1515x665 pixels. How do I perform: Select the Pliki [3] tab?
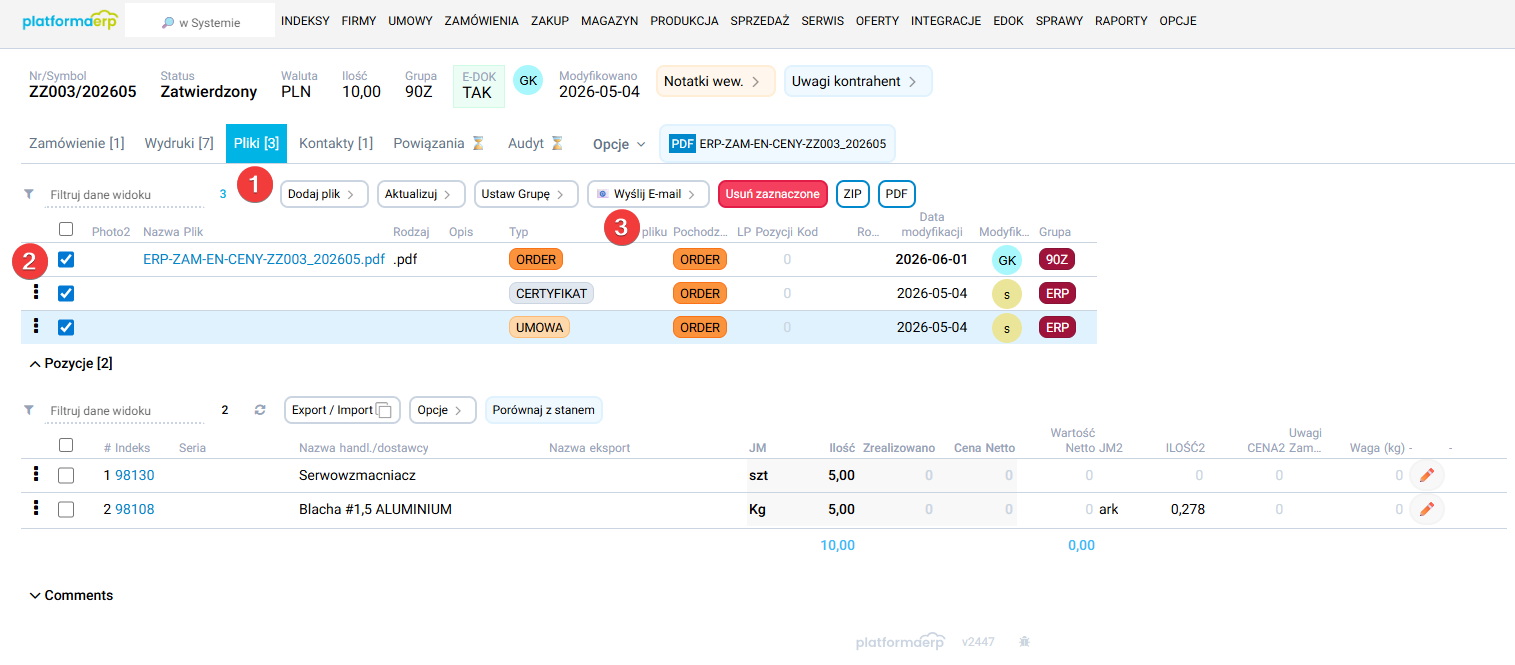click(256, 143)
